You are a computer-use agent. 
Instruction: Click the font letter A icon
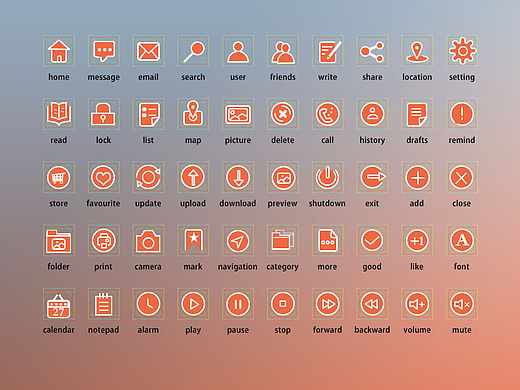(462, 241)
